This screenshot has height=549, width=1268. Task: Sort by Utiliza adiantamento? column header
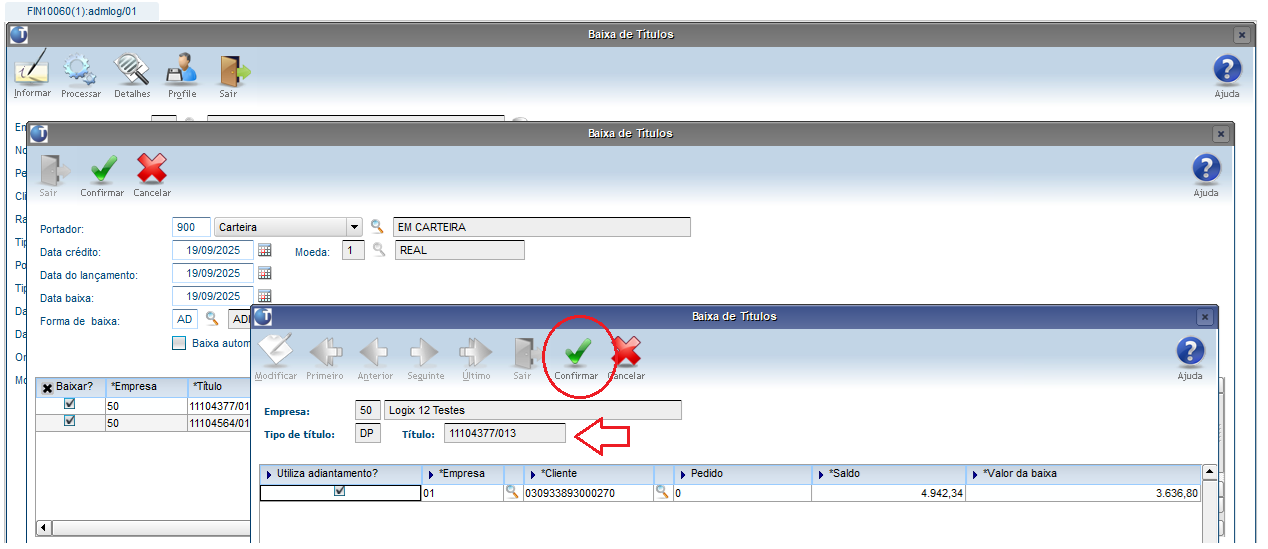340,473
